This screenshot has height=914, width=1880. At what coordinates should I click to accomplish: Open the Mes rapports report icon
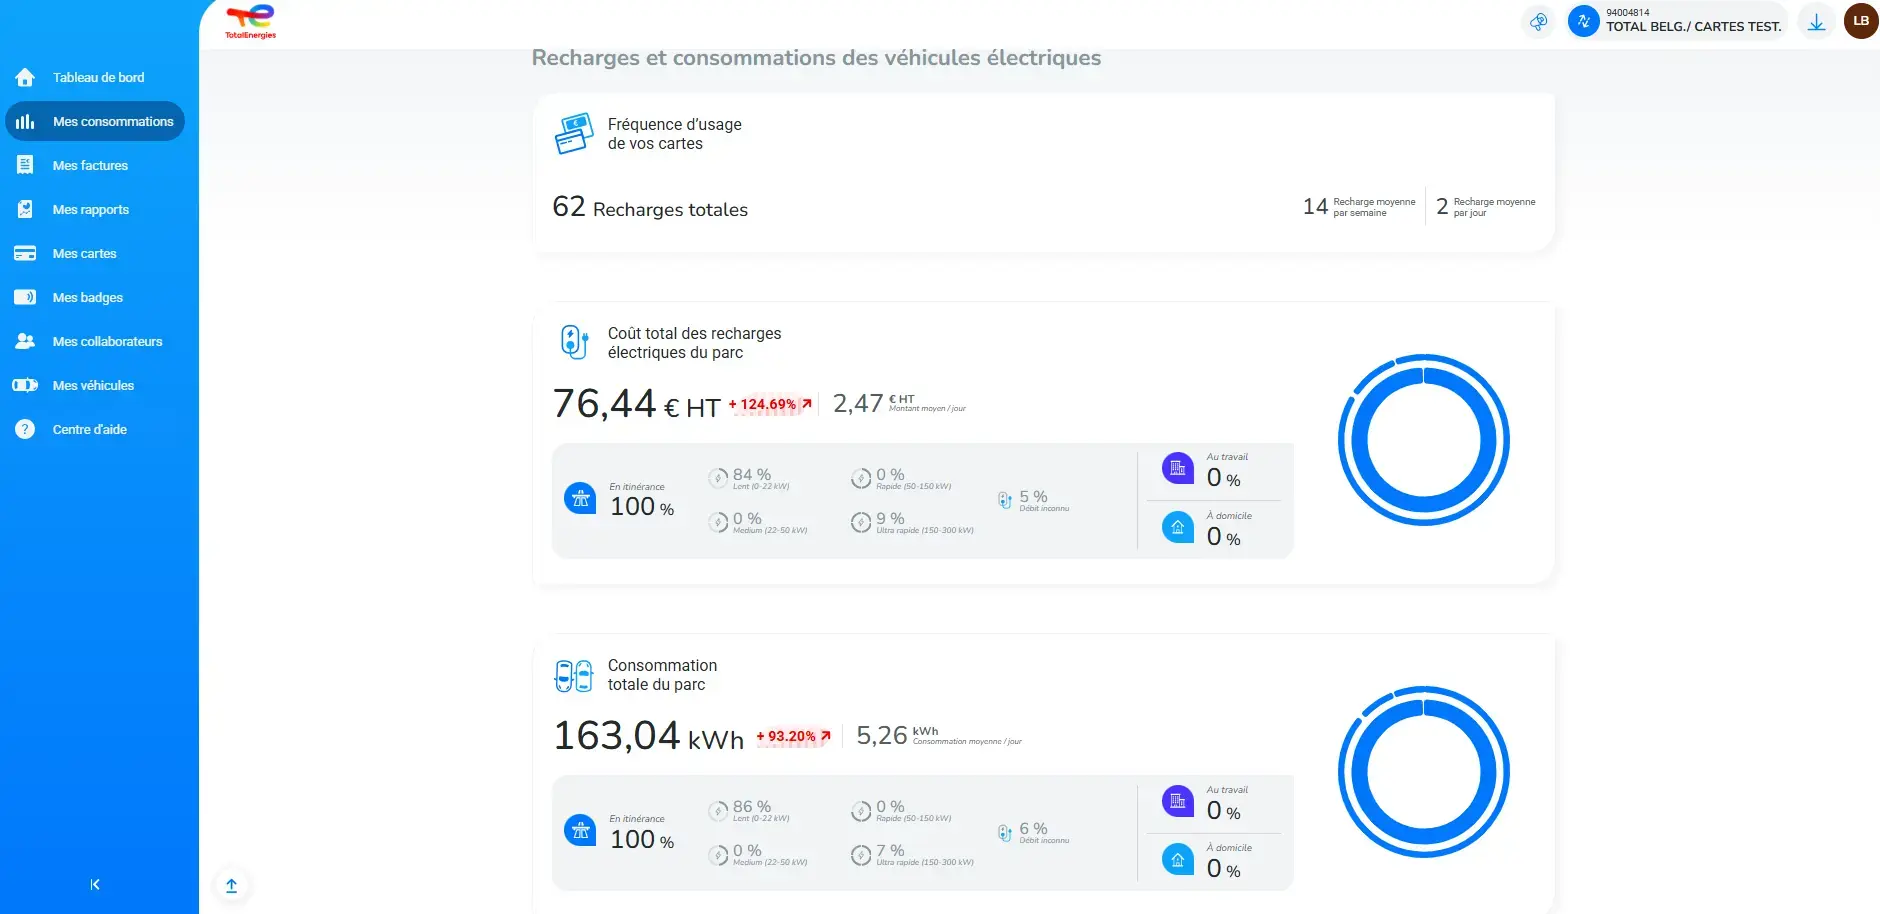click(24, 208)
